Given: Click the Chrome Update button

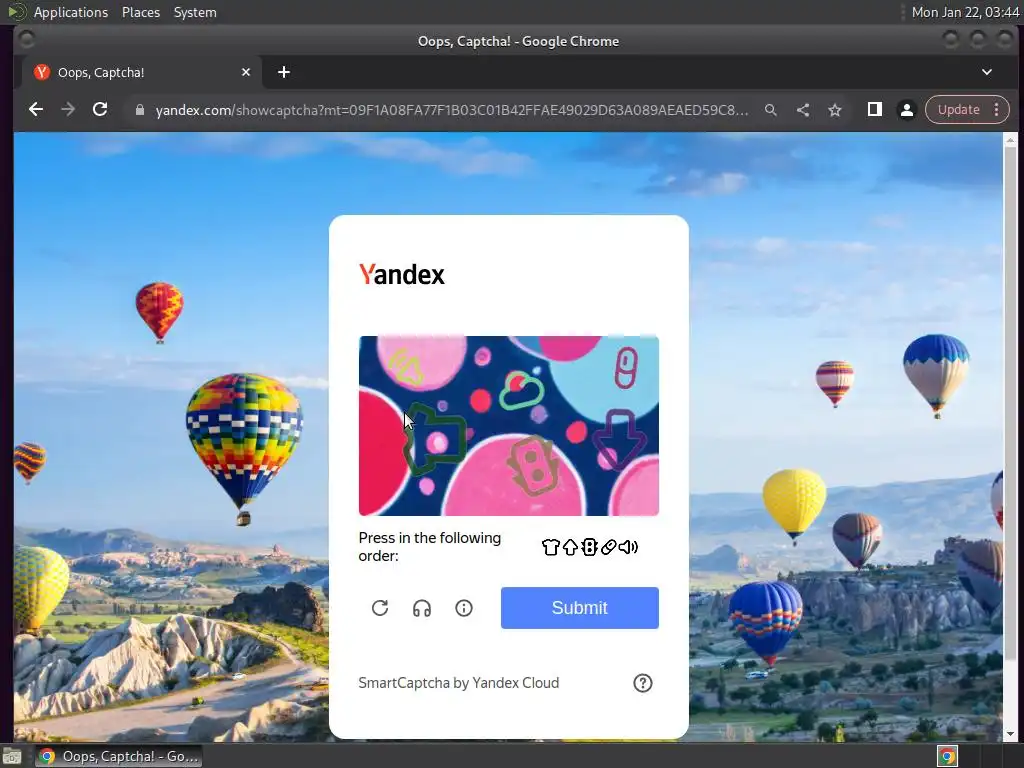Looking at the screenshot, I should click(x=958, y=110).
